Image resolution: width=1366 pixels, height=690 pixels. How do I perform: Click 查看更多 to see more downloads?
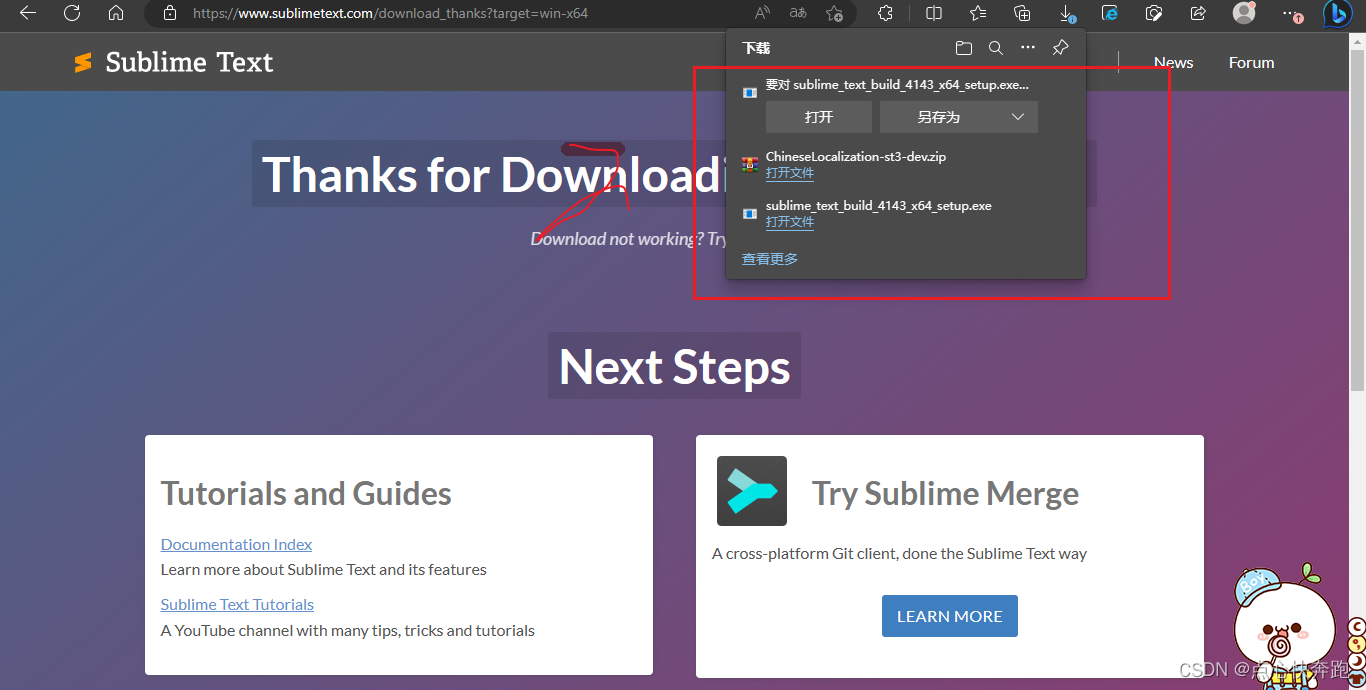(770, 259)
